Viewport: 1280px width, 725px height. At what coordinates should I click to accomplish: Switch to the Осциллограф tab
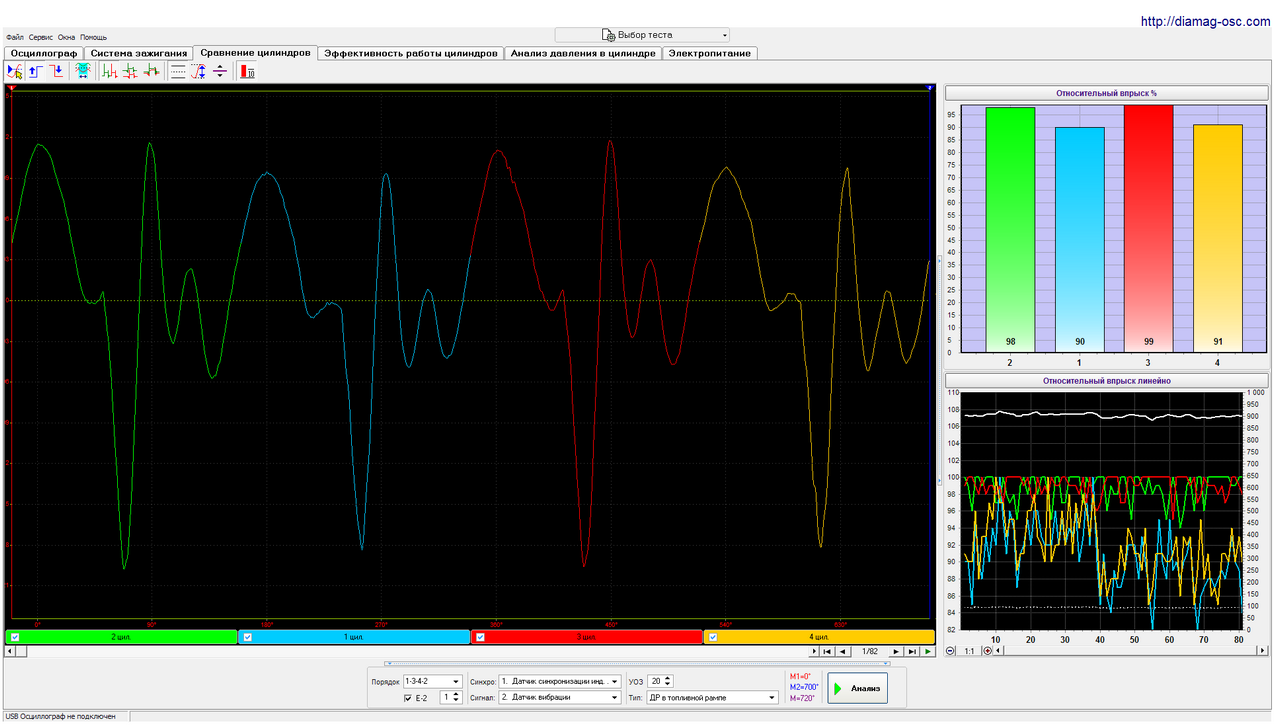[x=43, y=53]
